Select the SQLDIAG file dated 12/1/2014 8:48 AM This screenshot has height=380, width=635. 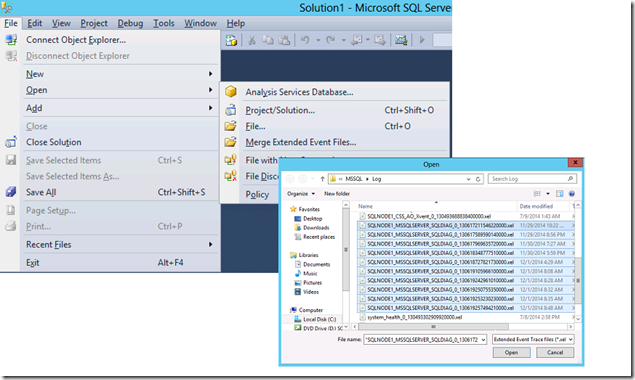(x=466, y=308)
